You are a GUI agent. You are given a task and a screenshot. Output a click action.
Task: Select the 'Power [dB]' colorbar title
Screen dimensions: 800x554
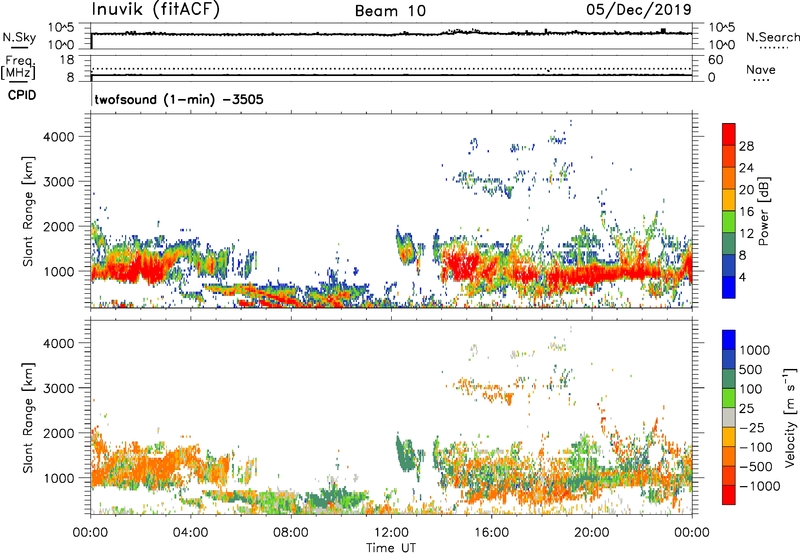click(764, 211)
